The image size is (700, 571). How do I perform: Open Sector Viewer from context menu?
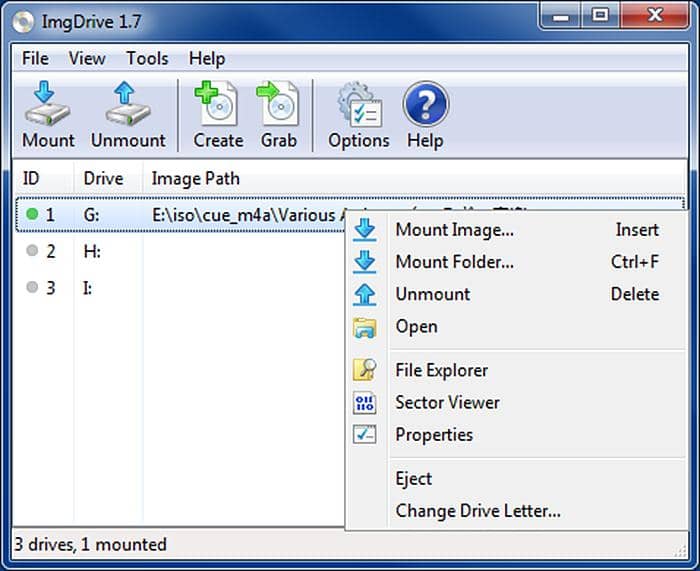tap(517, 403)
